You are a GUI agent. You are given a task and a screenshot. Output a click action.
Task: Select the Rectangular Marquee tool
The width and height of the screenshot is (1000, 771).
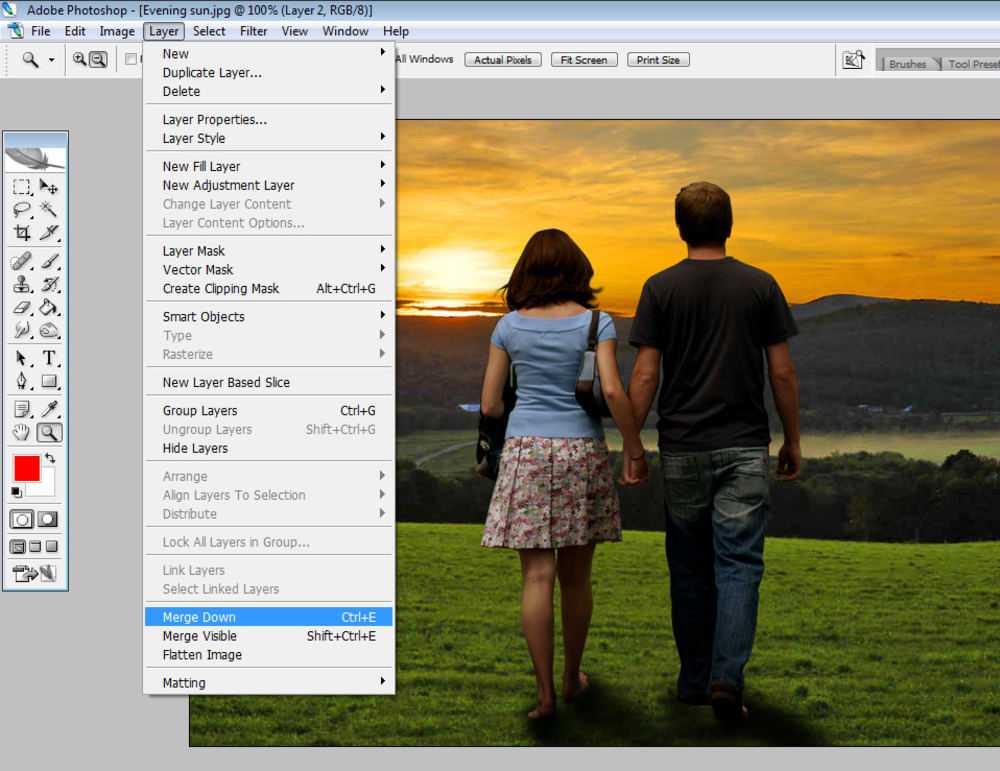(x=22, y=187)
